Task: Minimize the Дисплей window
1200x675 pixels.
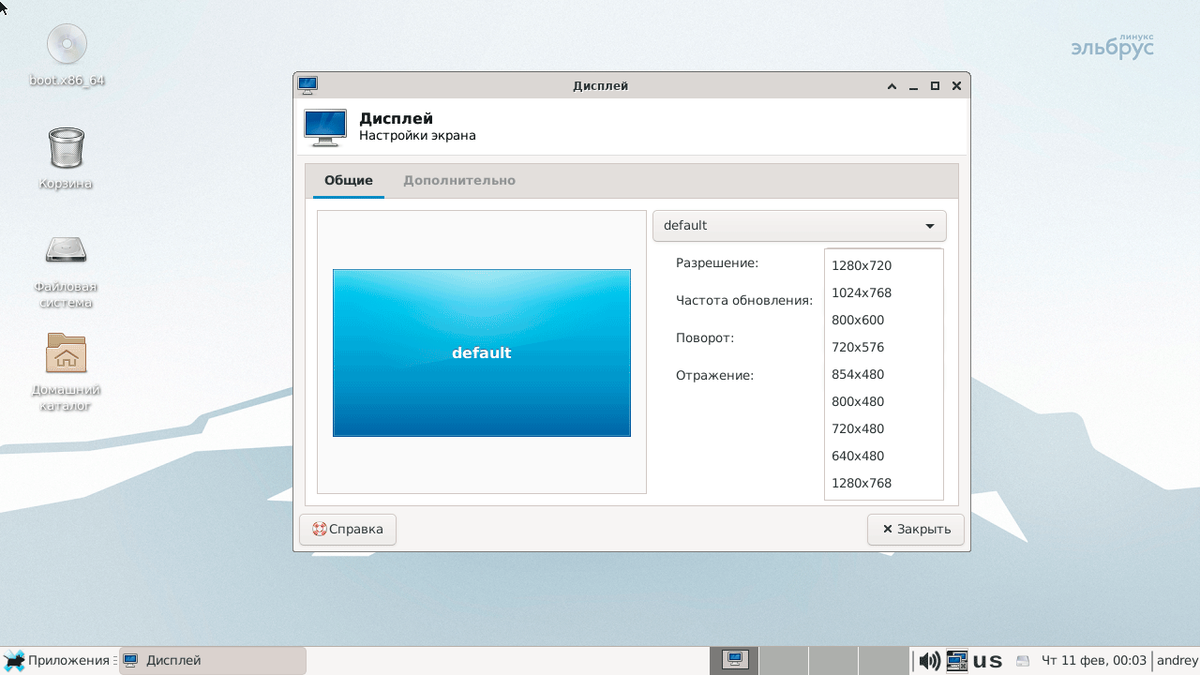Action: click(913, 87)
